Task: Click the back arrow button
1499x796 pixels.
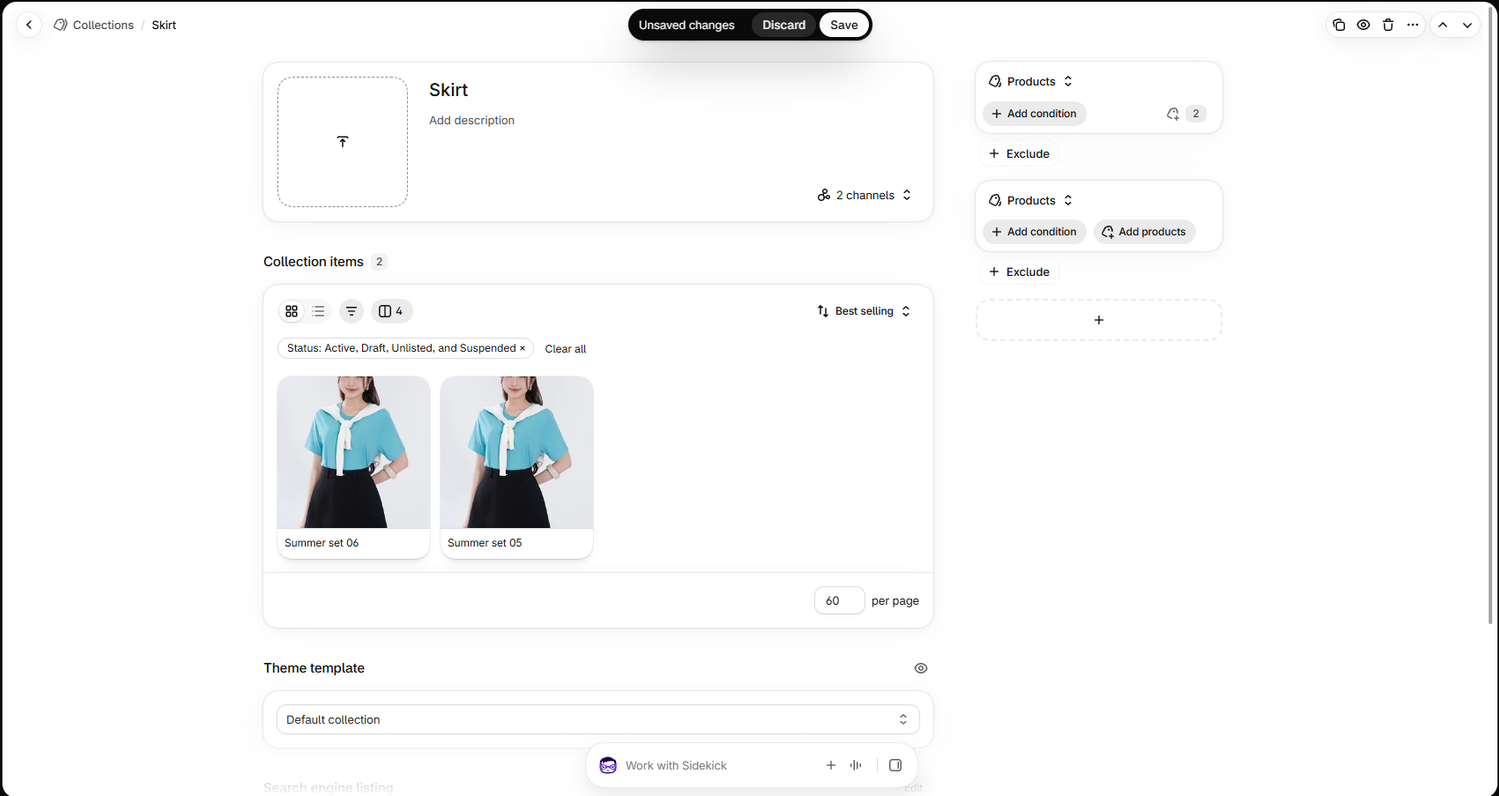Action: pos(29,25)
